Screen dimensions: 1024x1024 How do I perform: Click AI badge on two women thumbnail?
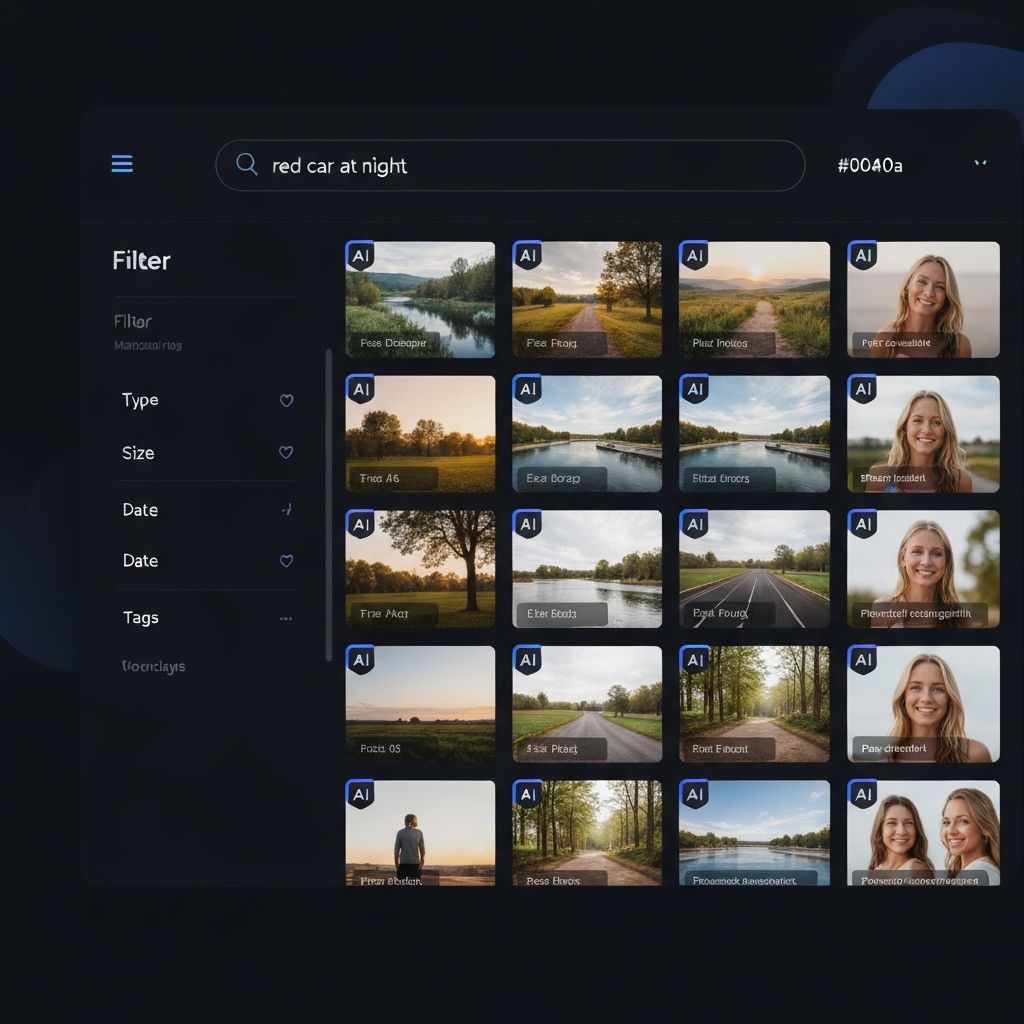[x=863, y=795]
